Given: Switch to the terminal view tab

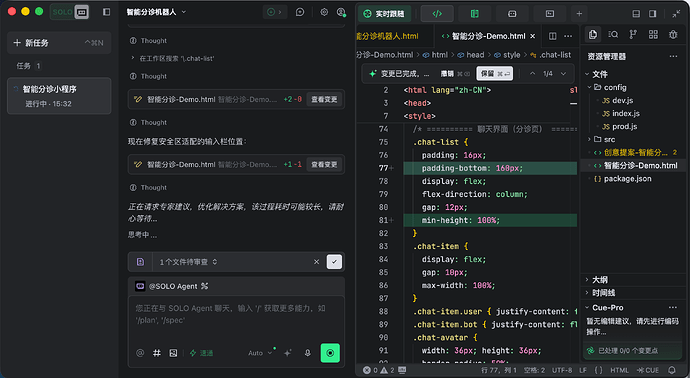Looking at the screenshot, I should point(550,14).
